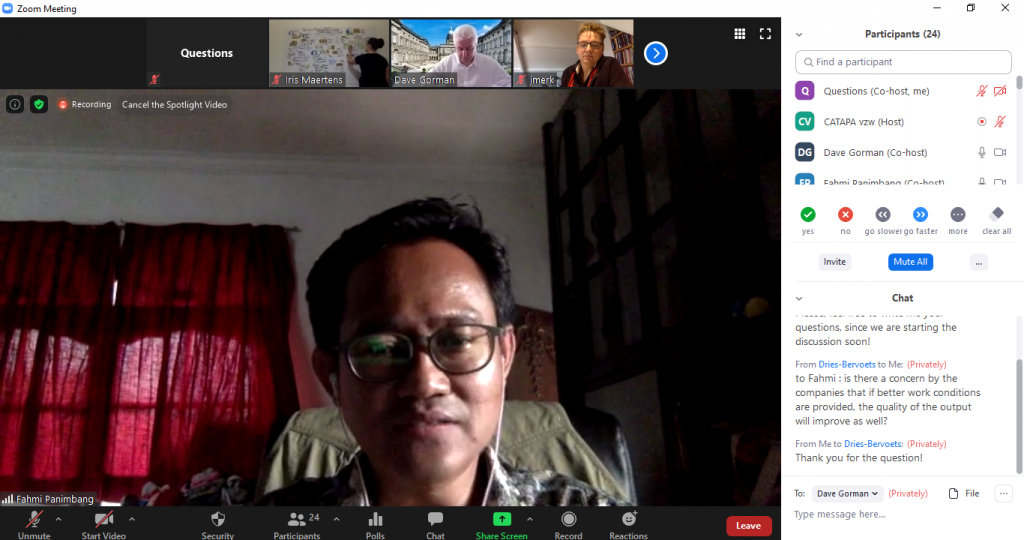
Task: Open audio options arrow next to Unmute
Action: (58, 520)
